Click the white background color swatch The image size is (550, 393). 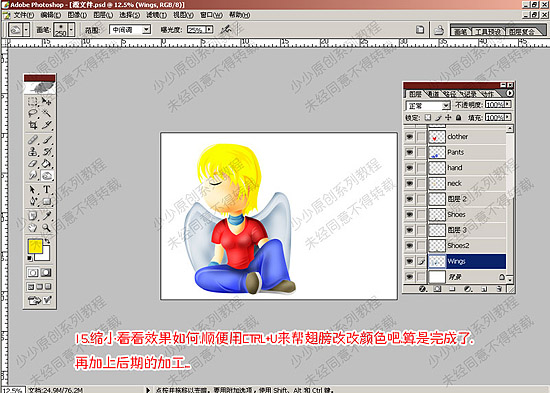44,255
